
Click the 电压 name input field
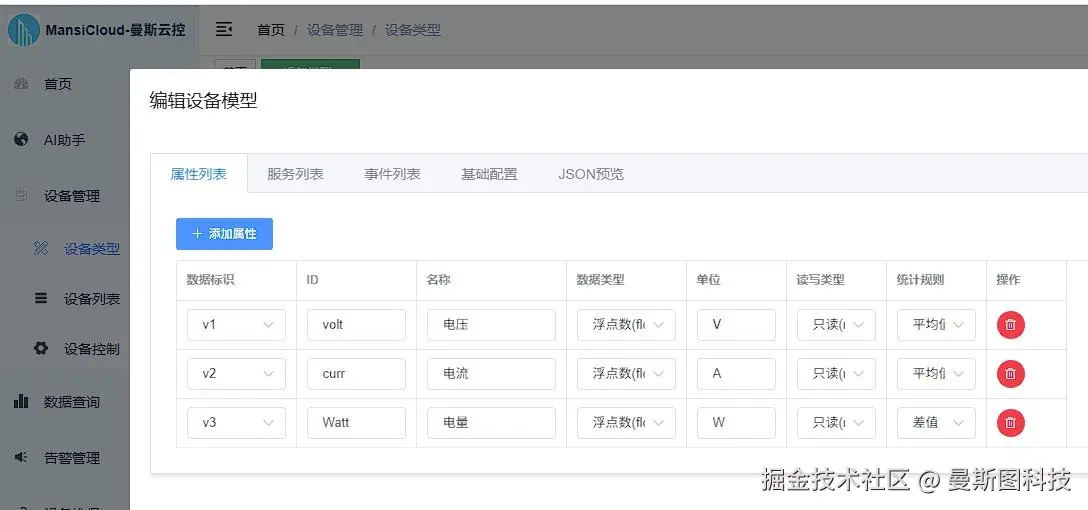pyautogui.click(x=491, y=325)
